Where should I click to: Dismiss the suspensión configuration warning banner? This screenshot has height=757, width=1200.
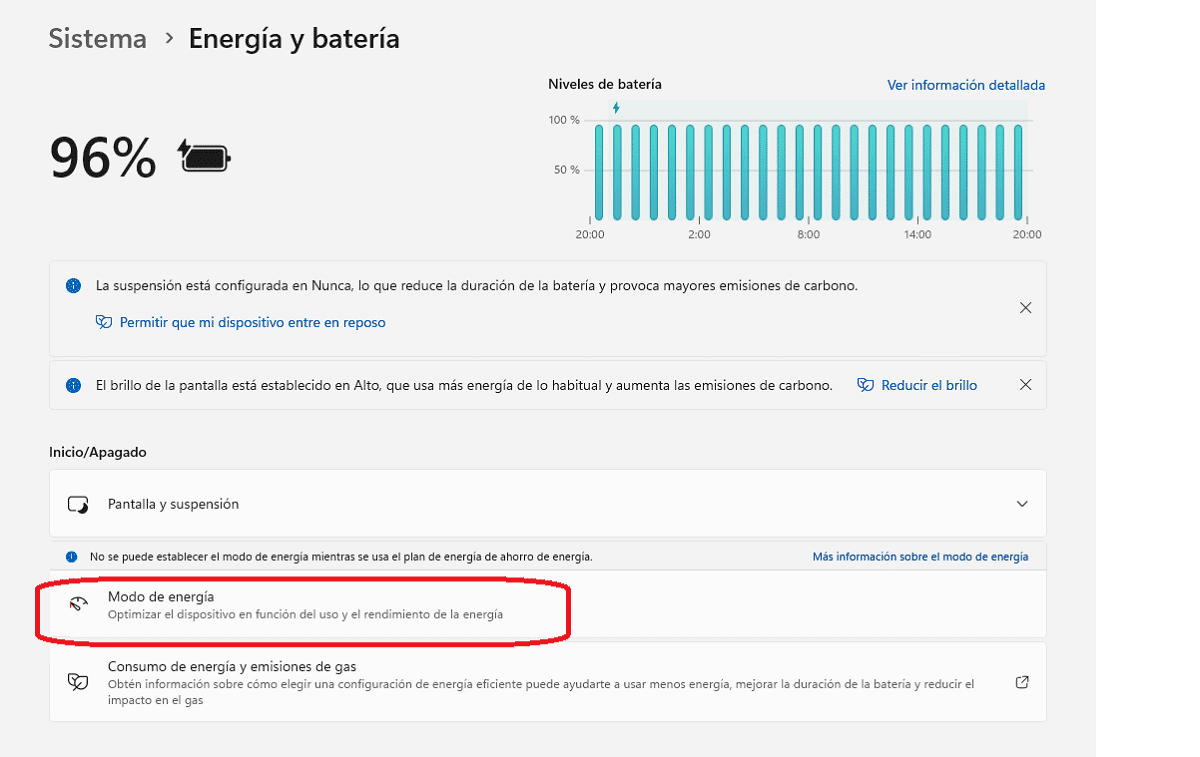pyautogui.click(x=1025, y=307)
